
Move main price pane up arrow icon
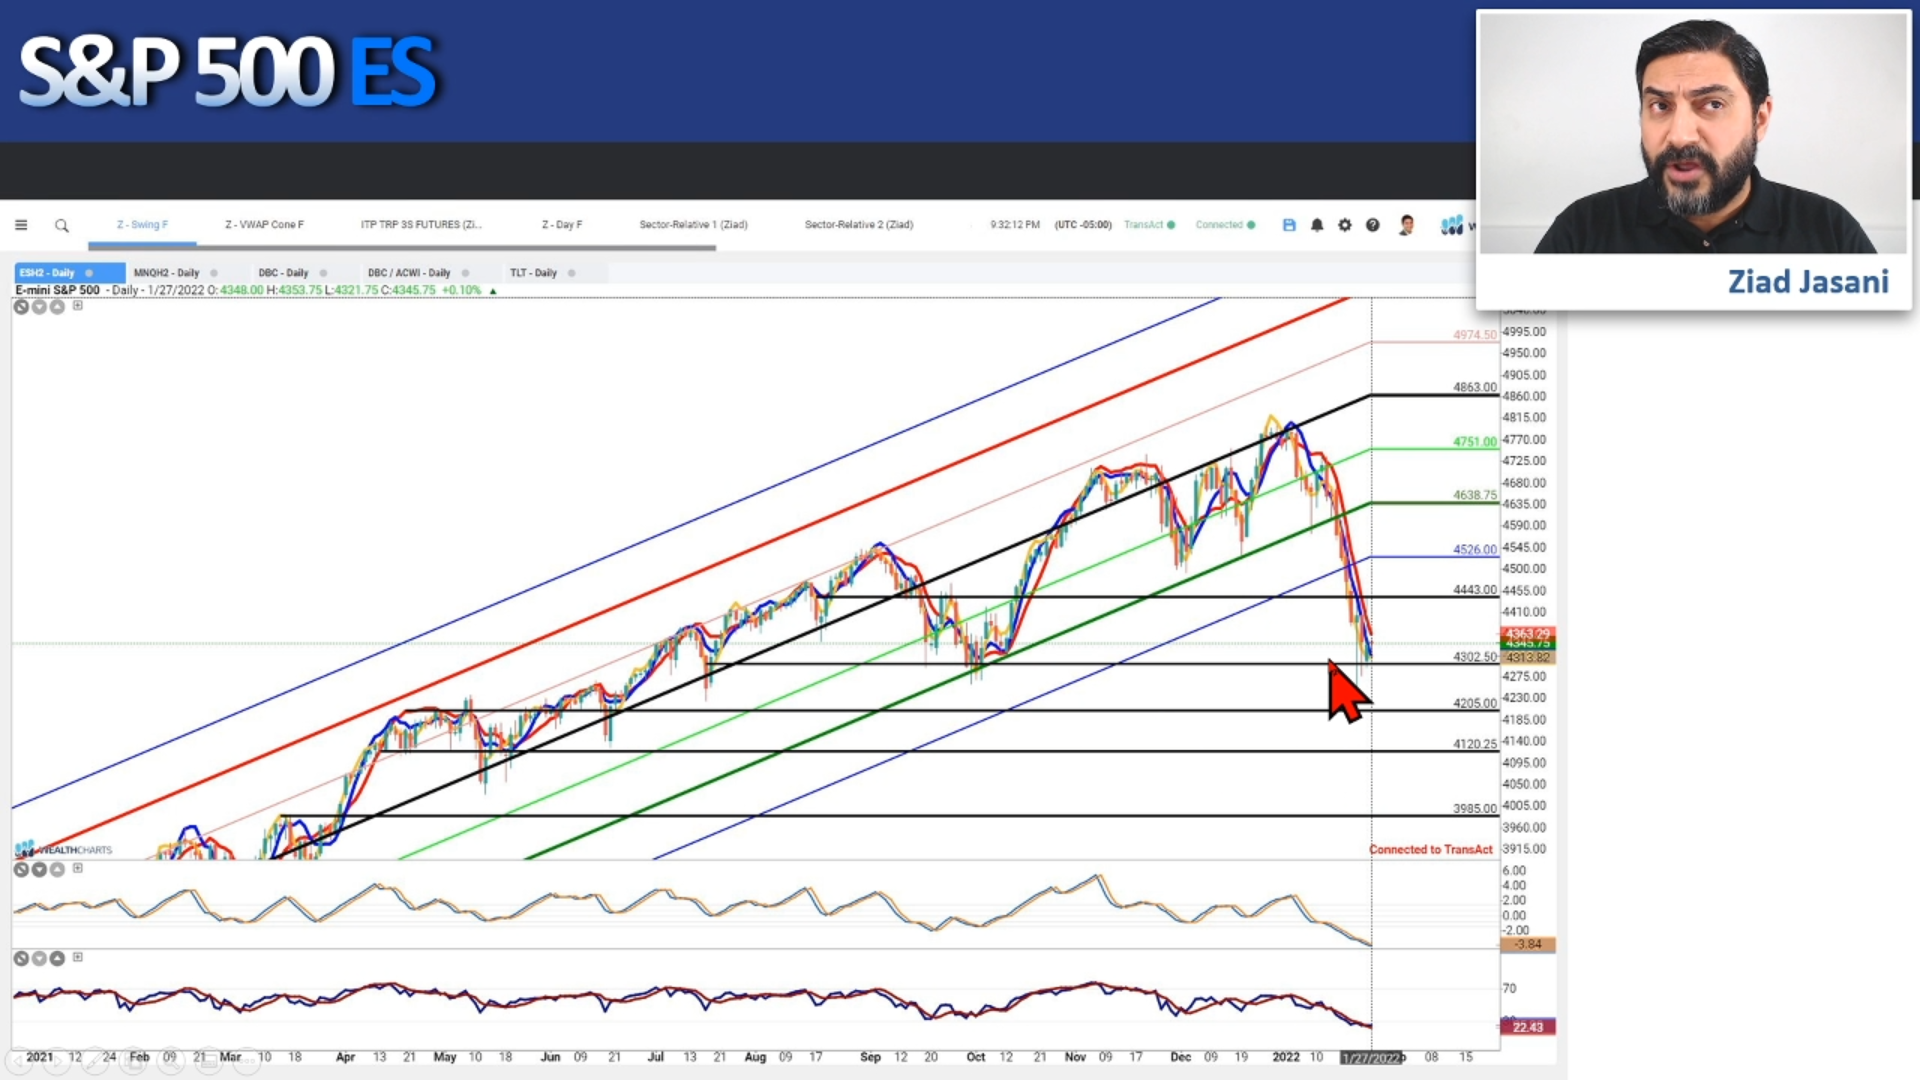click(57, 307)
